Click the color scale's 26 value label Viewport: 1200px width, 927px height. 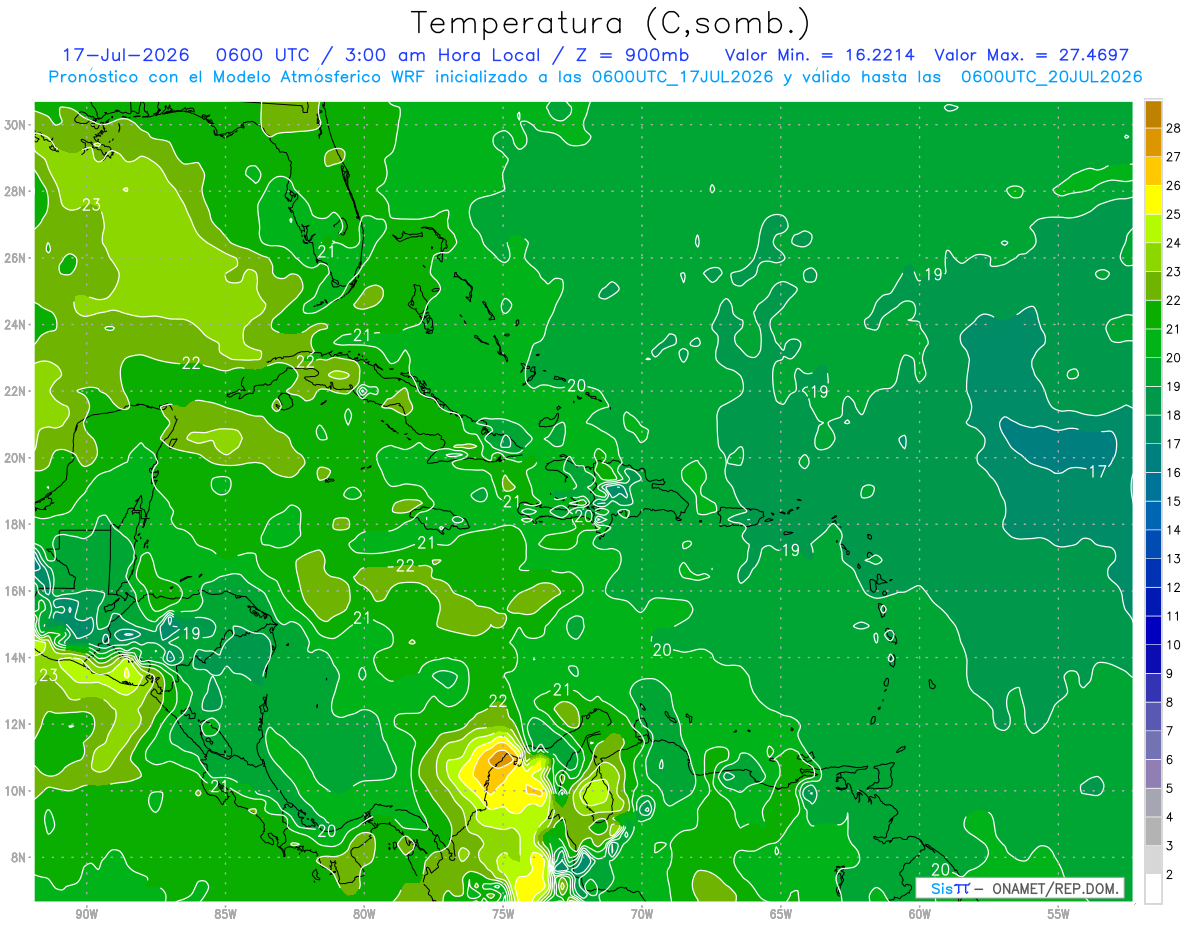(x=1174, y=185)
